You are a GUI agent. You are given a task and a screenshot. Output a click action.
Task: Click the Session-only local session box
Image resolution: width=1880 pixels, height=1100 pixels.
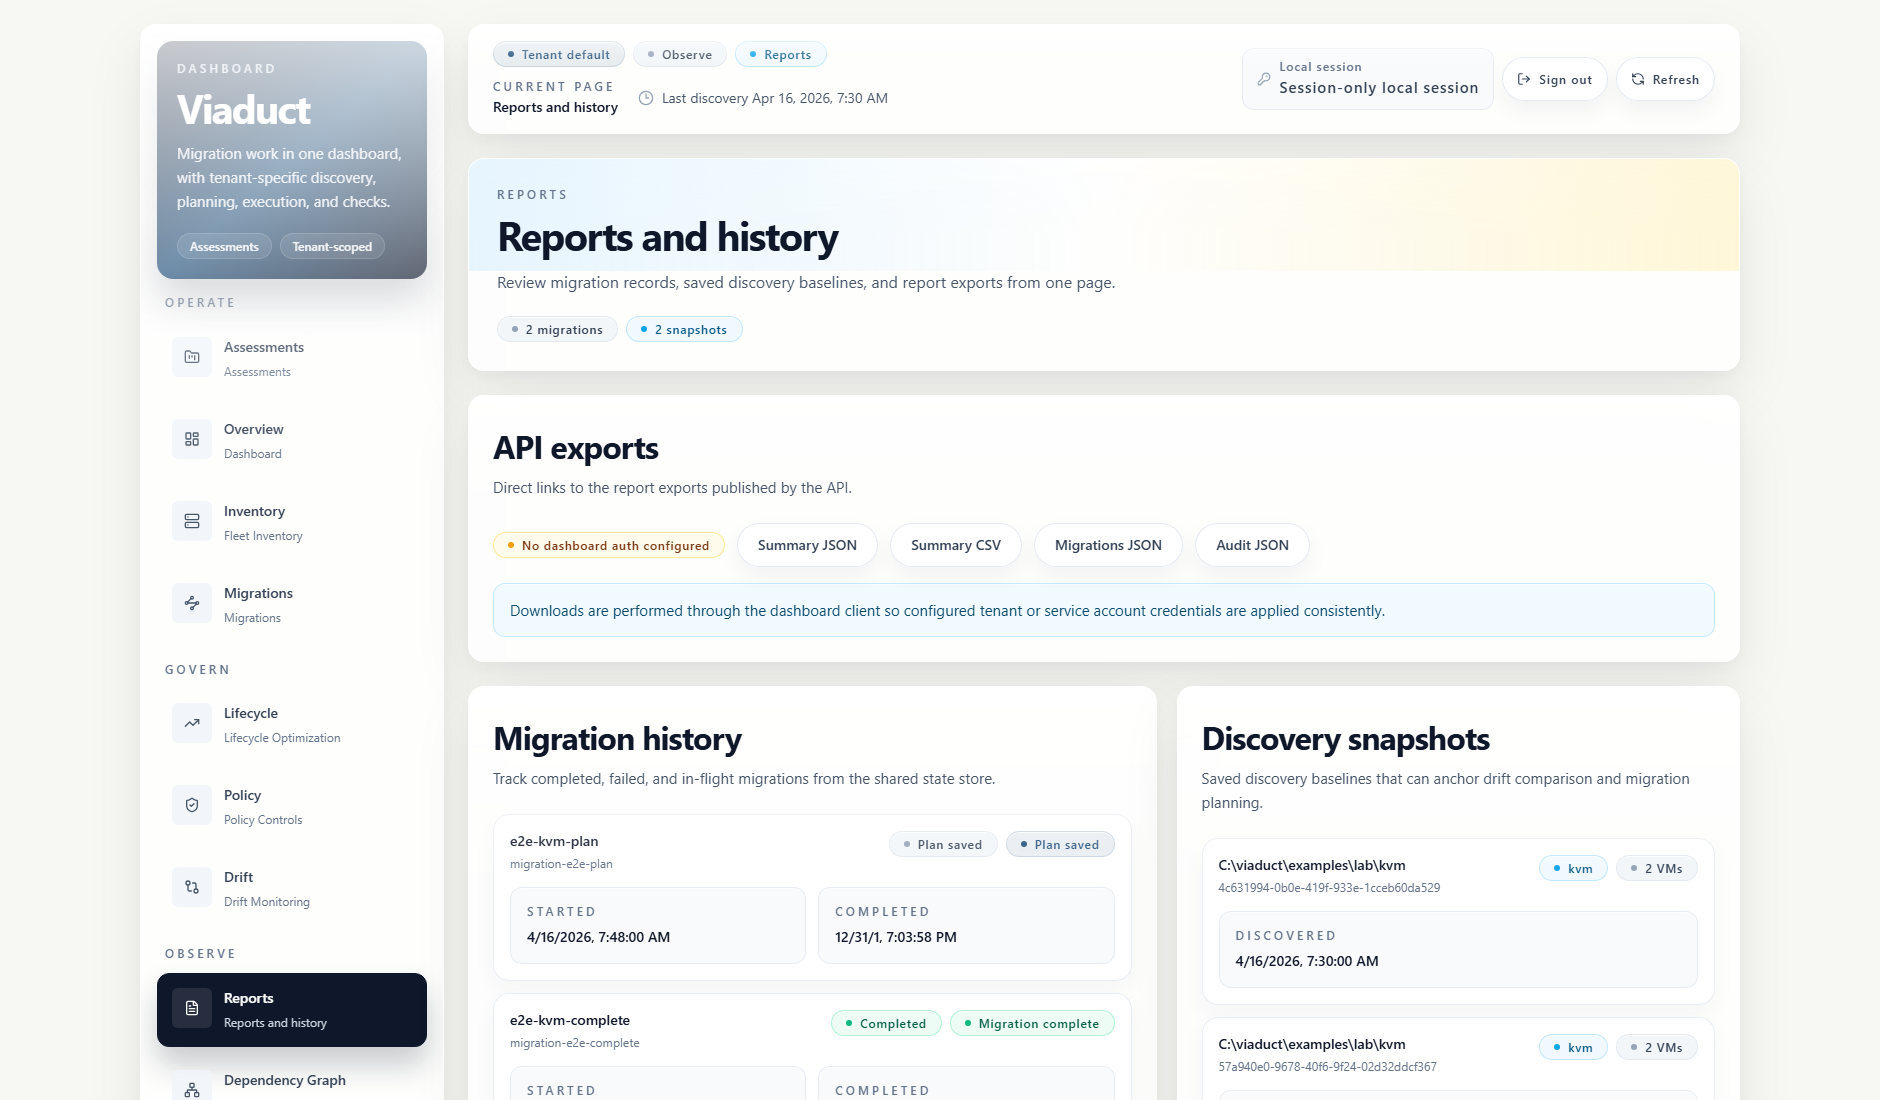click(1367, 79)
